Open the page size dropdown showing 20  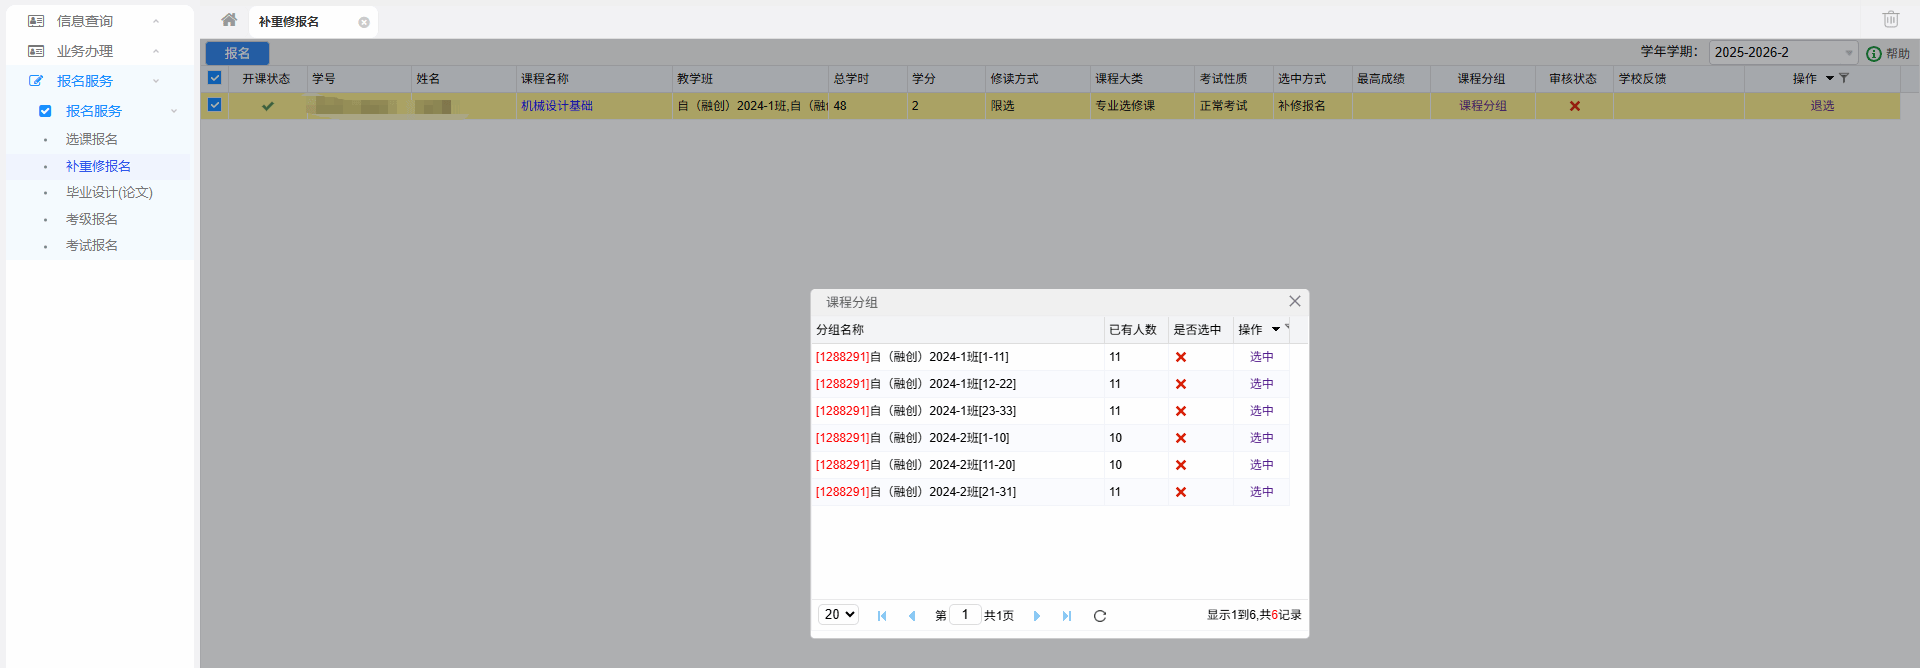tap(838, 615)
